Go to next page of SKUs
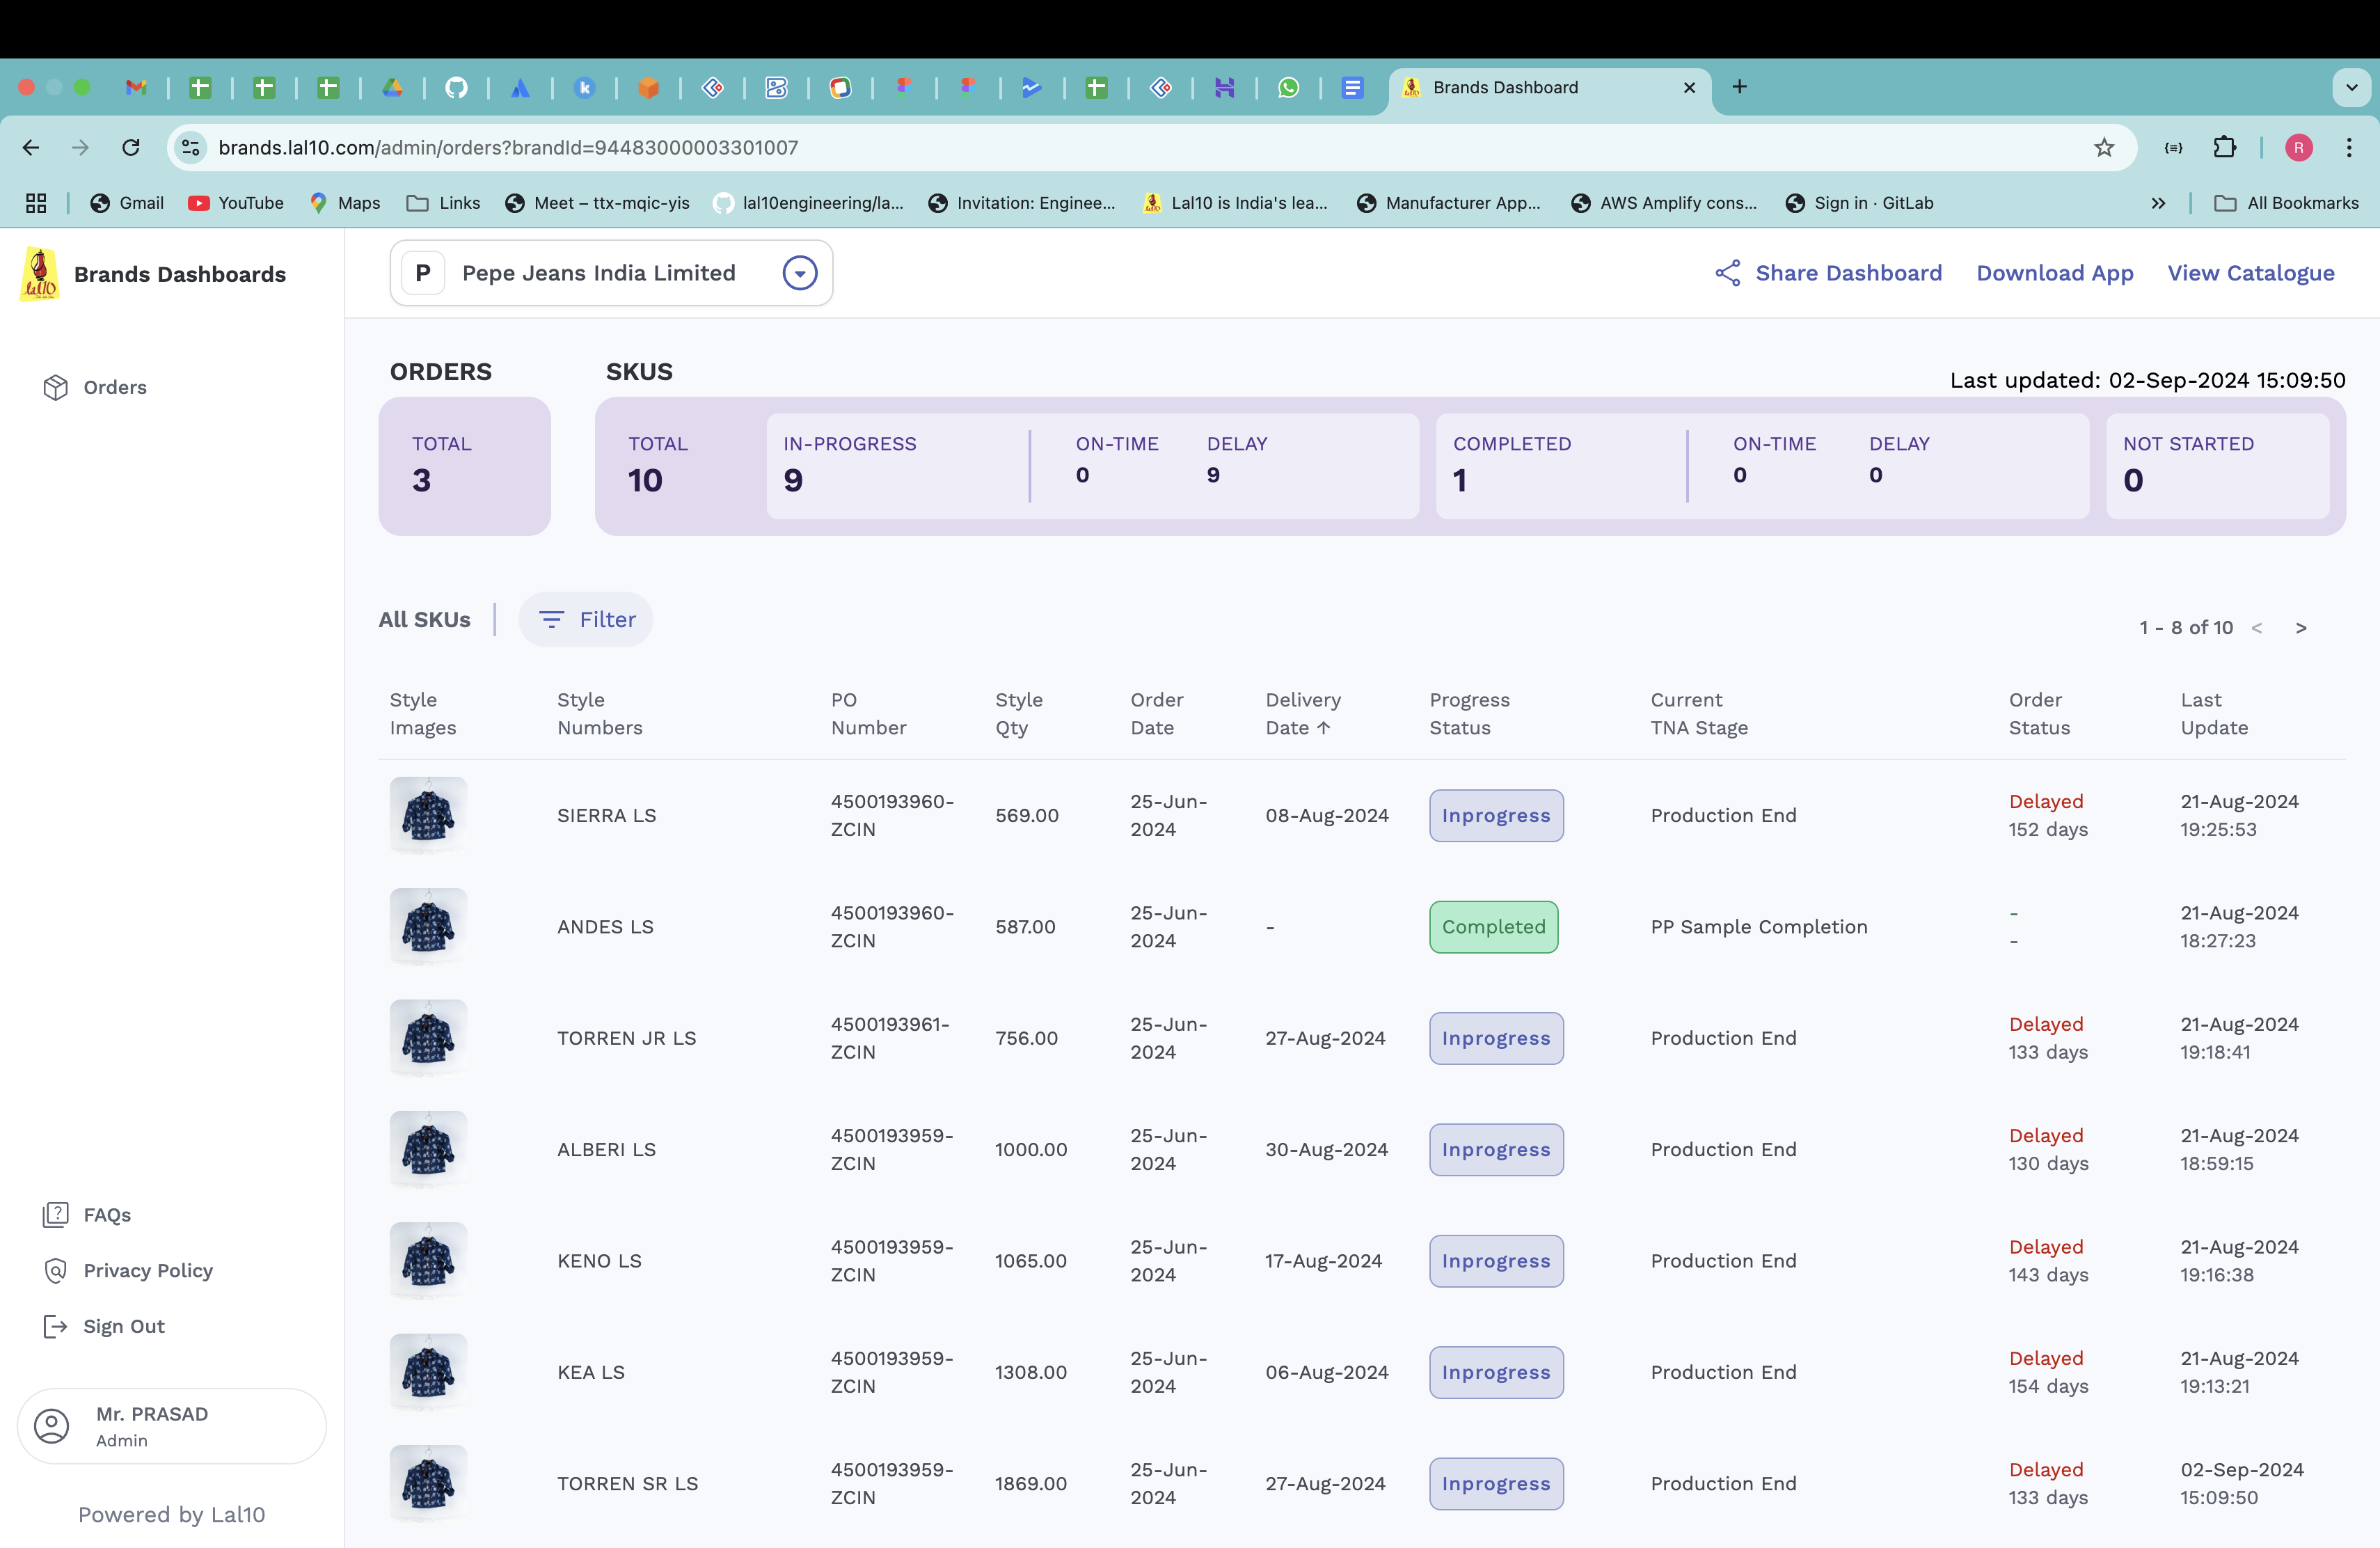This screenshot has height=1548, width=2380. click(x=2301, y=628)
